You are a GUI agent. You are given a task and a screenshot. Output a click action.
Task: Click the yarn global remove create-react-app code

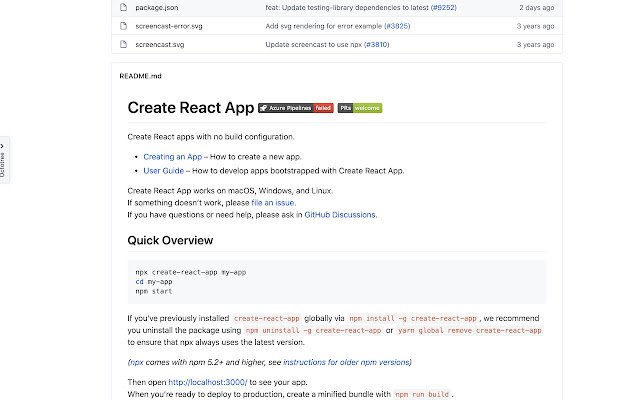[x=469, y=331]
